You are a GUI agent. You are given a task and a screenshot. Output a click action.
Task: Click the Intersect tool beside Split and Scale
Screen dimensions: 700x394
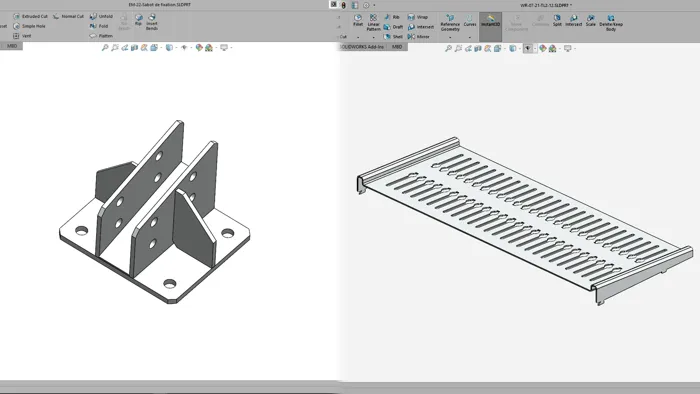[574, 21]
